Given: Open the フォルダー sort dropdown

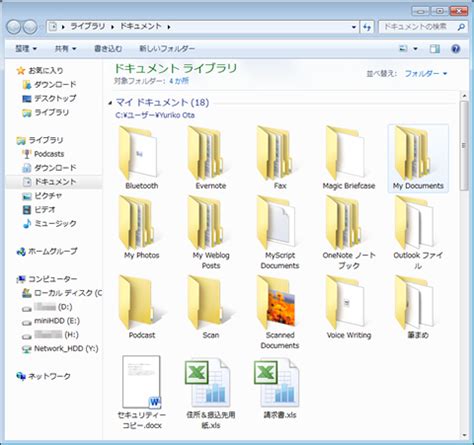Looking at the screenshot, I should point(426,74).
